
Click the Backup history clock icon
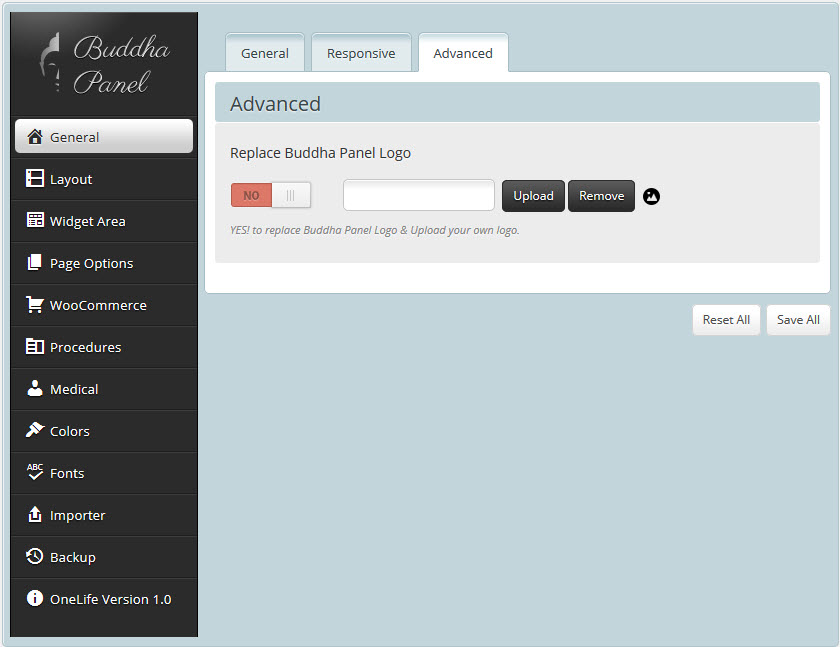[35, 557]
